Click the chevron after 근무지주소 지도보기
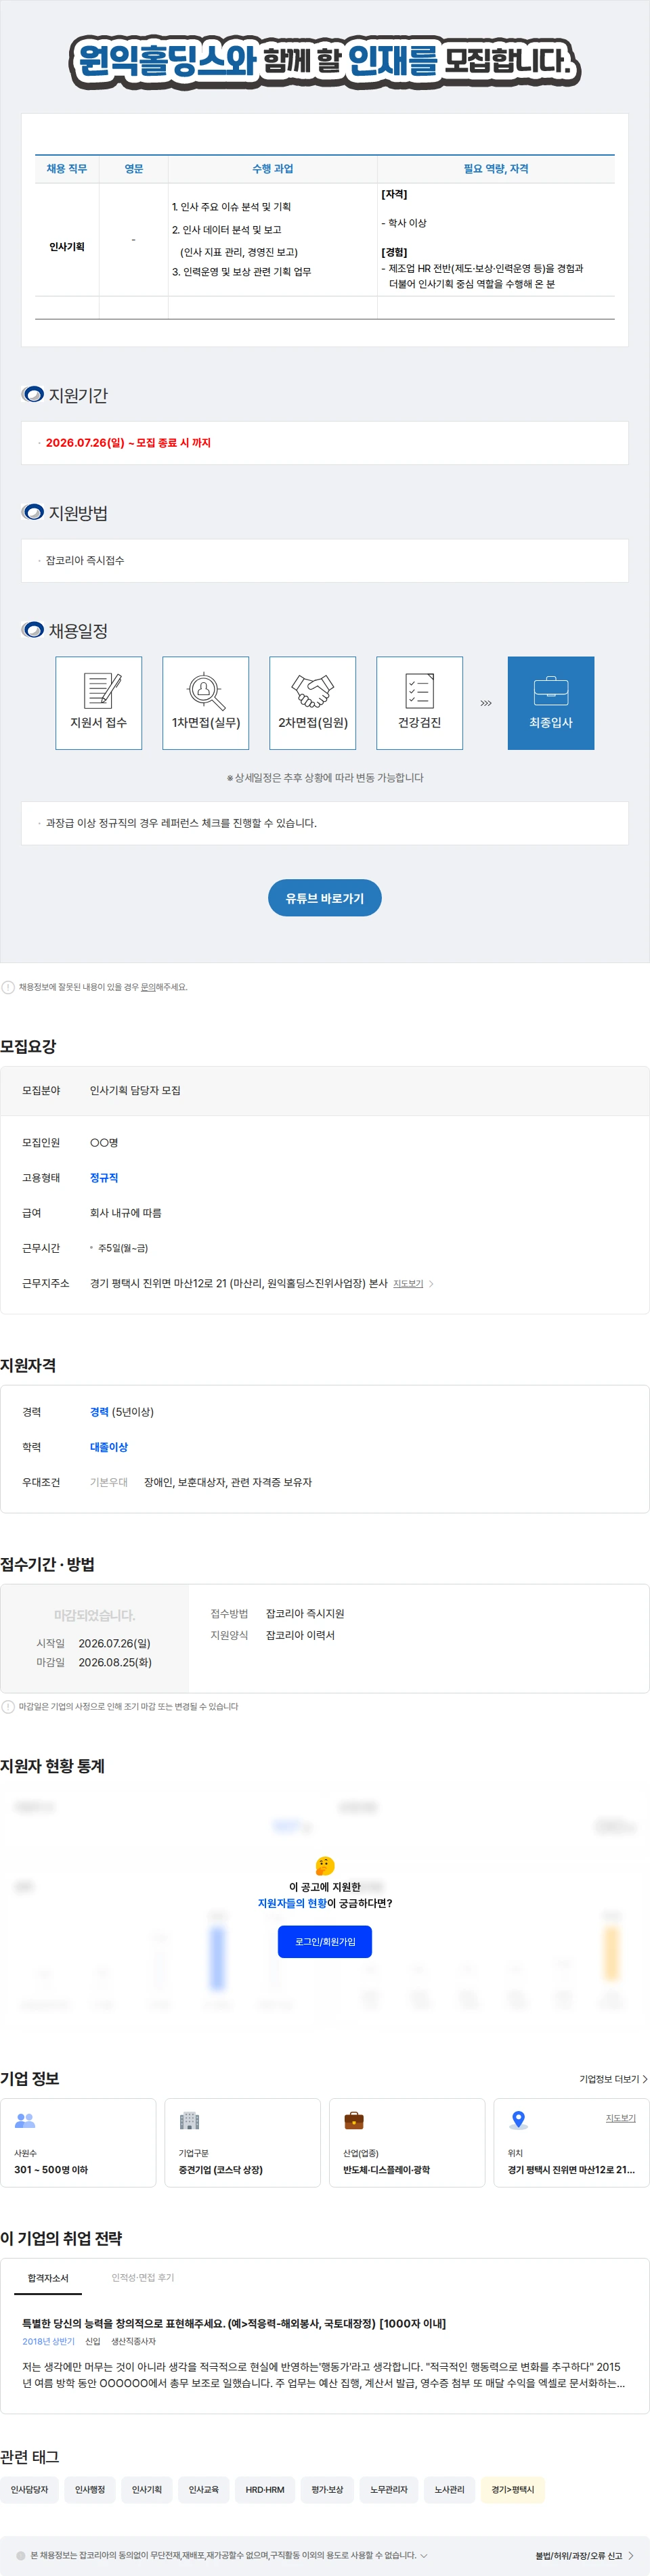The height and width of the screenshot is (2576, 650). [431, 1283]
